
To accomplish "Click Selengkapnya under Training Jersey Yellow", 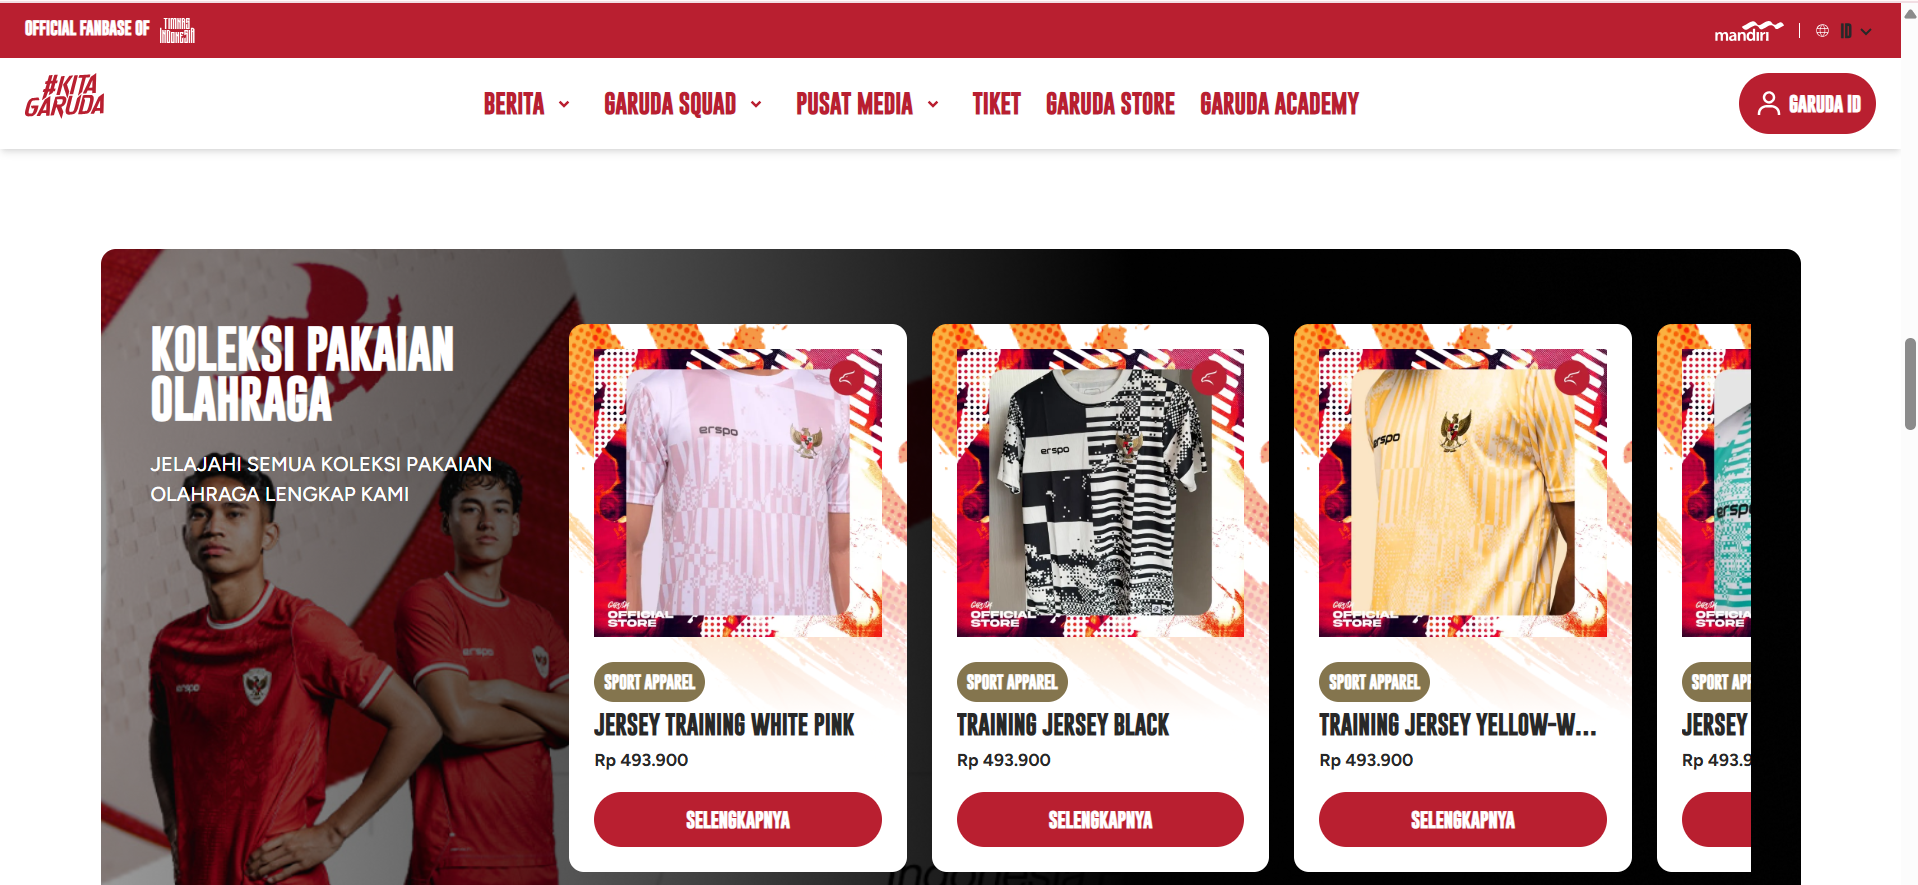I will [x=1463, y=820].
